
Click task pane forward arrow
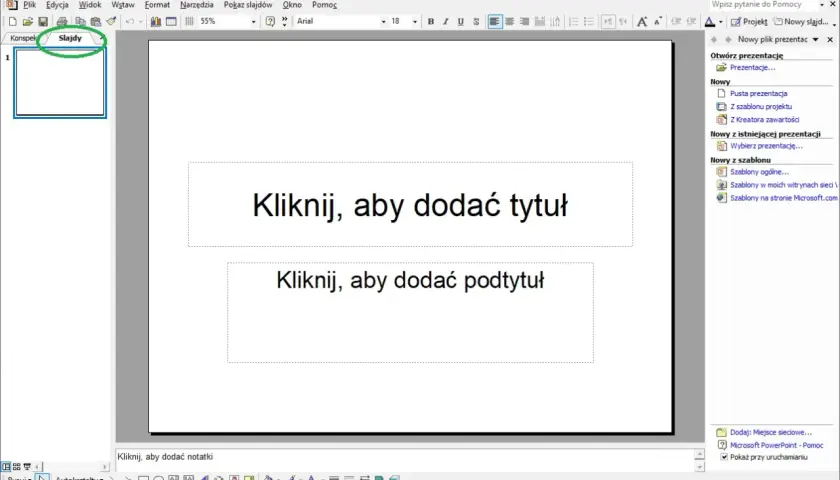pos(728,40)
